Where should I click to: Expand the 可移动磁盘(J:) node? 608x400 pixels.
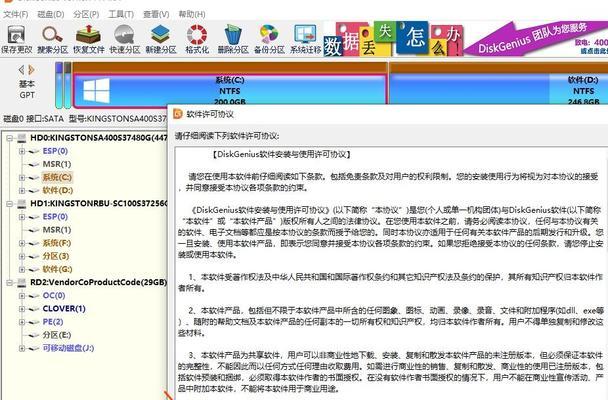pos(22,348)
